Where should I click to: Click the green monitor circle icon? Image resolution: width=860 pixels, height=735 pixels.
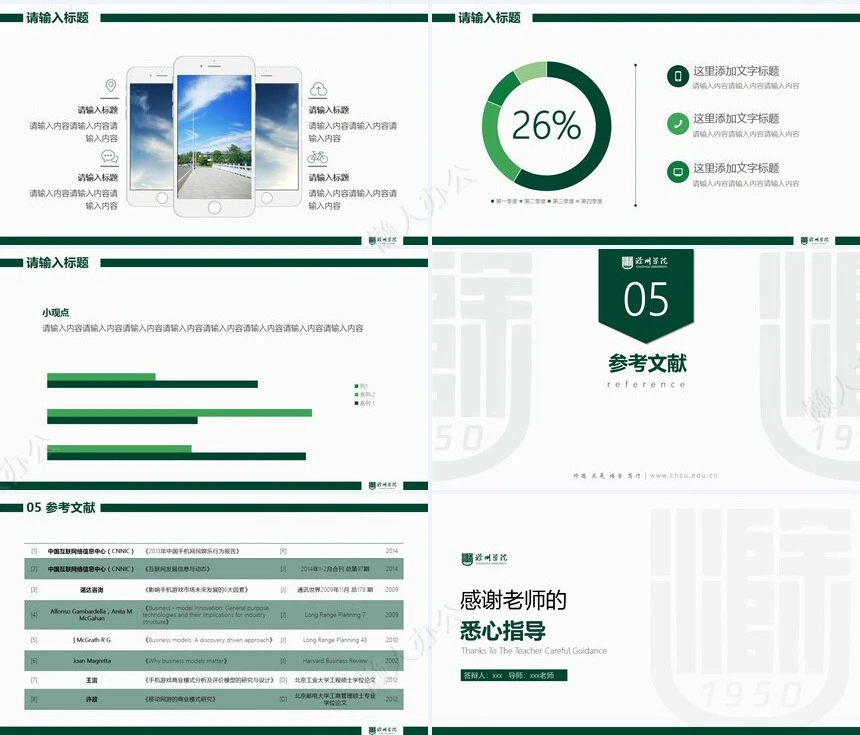[x=677, y=171]
